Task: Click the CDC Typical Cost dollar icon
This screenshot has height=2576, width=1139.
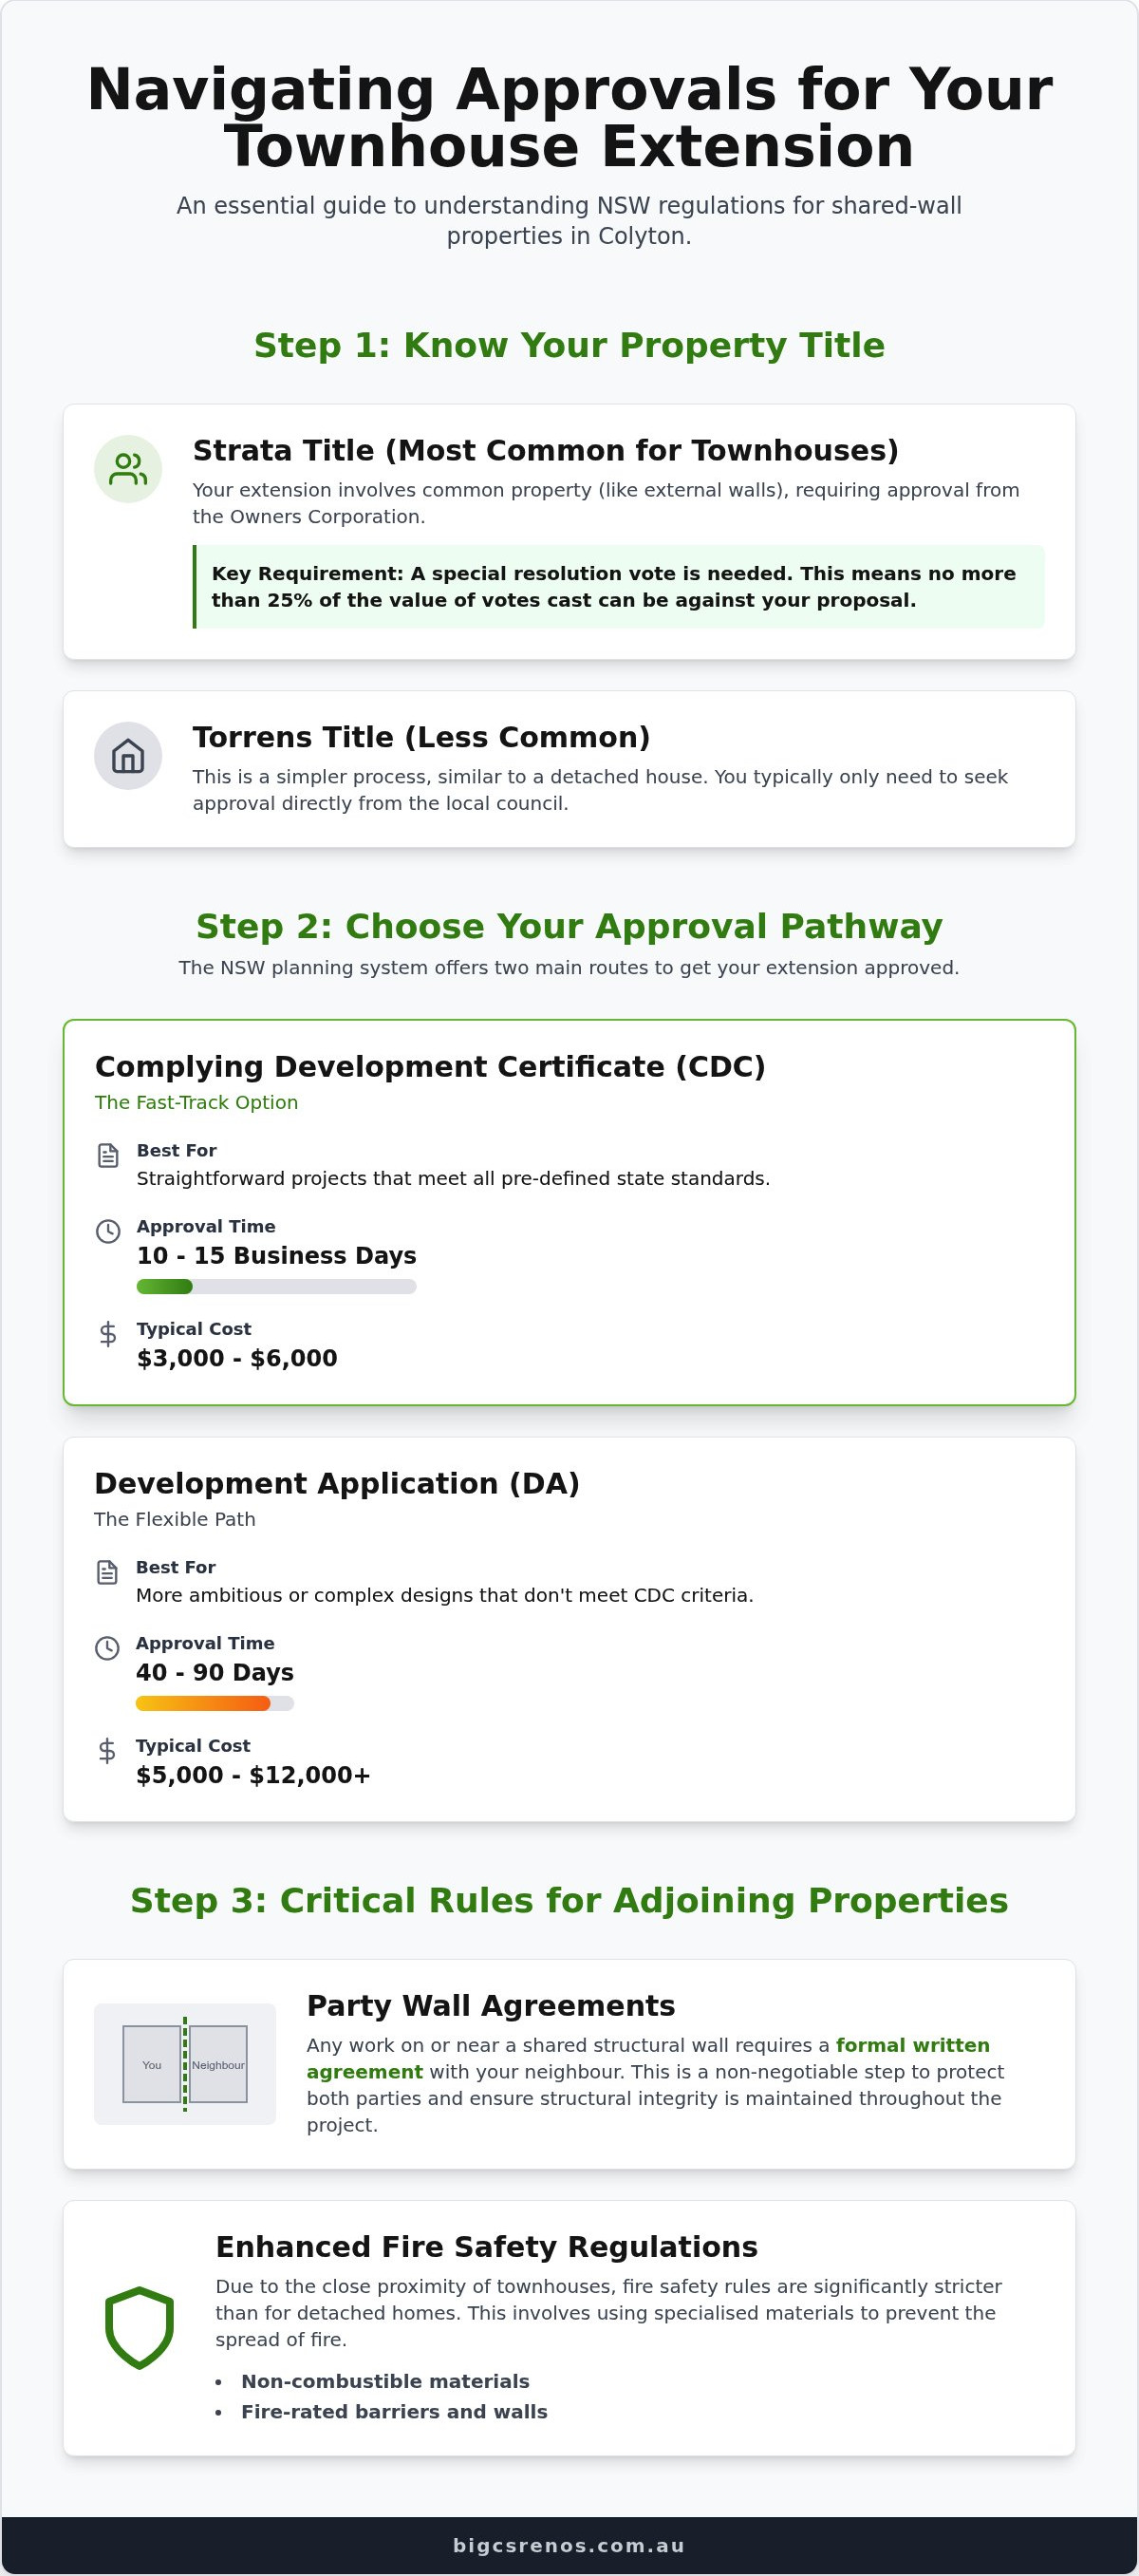Action: pos(108,1333)
